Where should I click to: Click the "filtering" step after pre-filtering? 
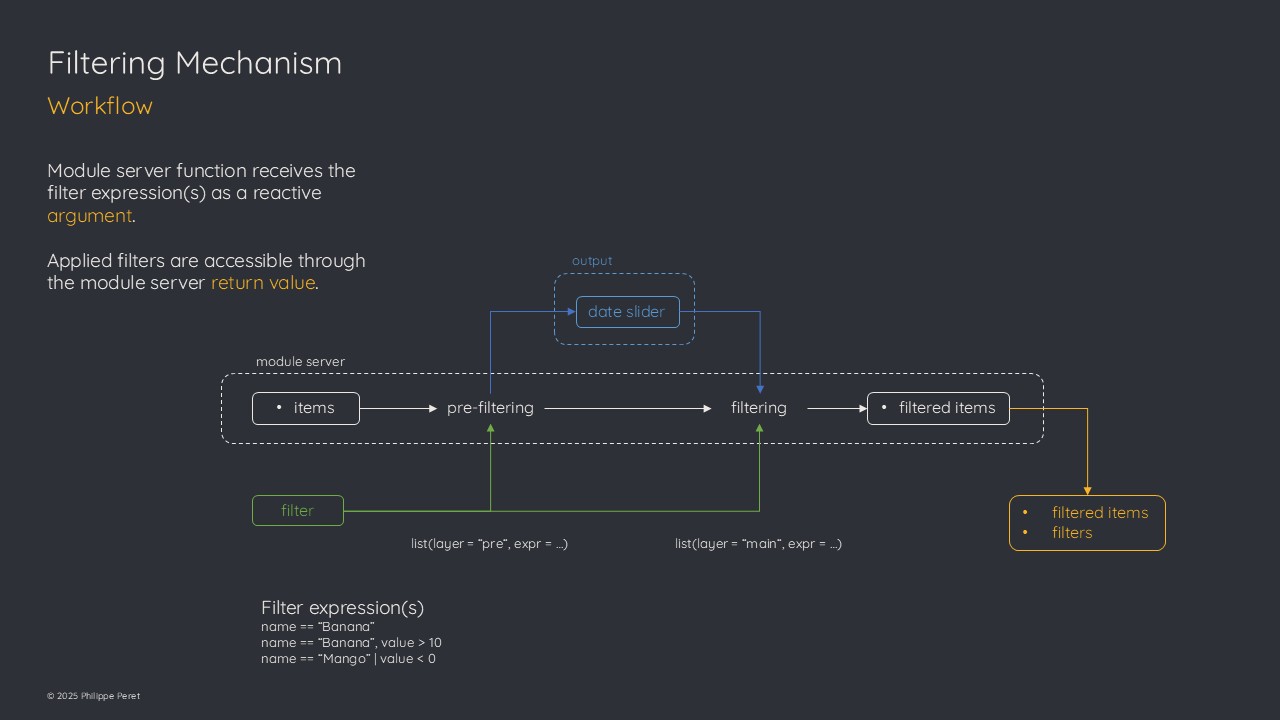pyautogui.click(x=758, y=408)
